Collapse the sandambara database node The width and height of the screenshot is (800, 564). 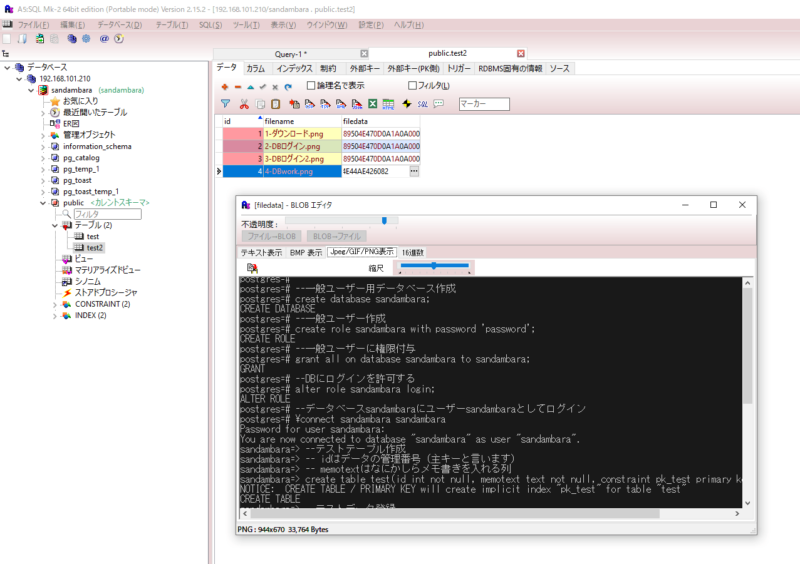click(x=31, y=90)
